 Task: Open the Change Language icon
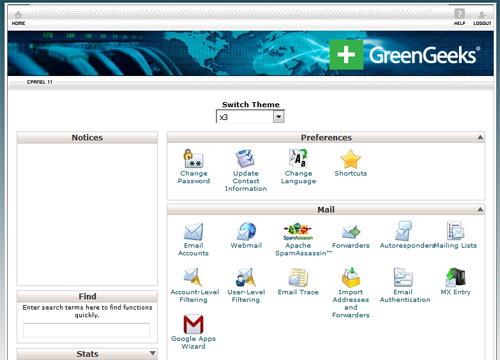(298, 159)
